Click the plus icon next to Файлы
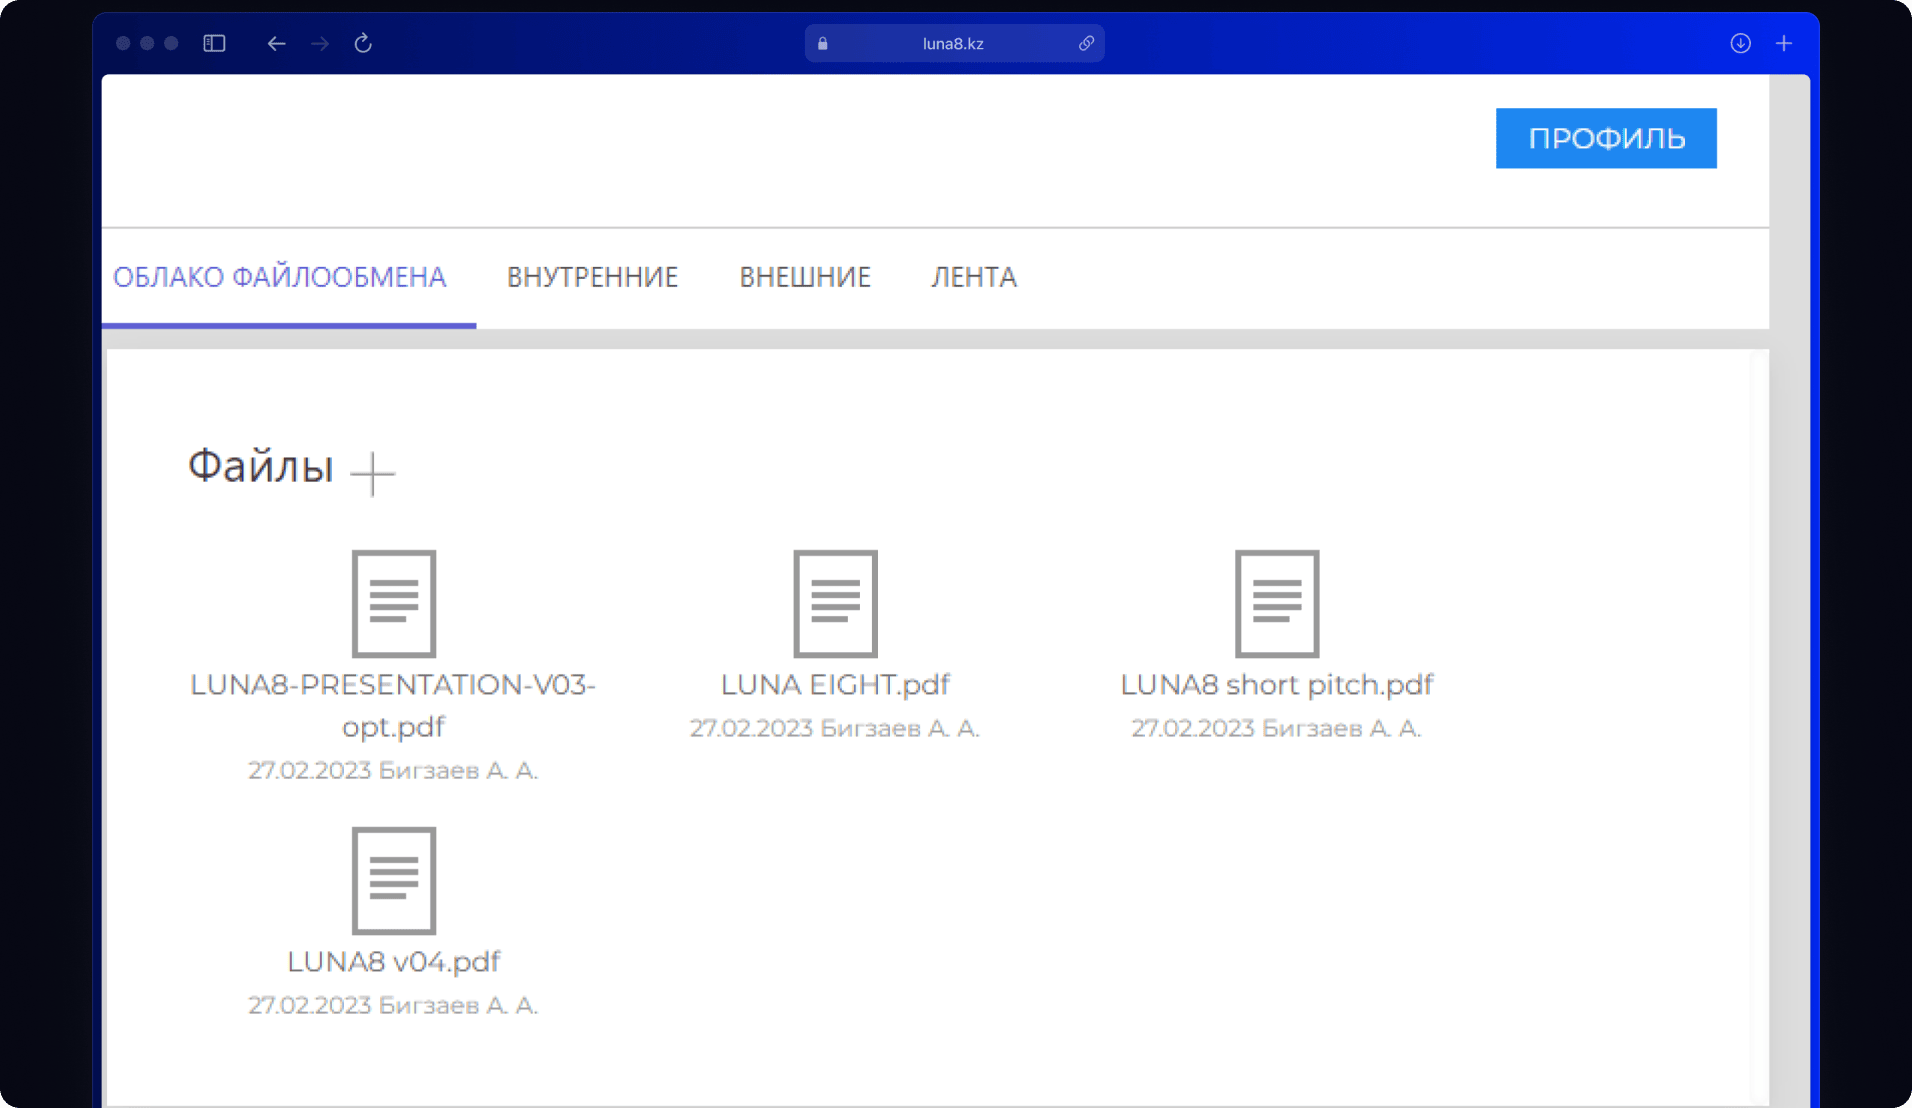The width and height of the screenshot is (1912, 1108). click(x=373, y=473)
